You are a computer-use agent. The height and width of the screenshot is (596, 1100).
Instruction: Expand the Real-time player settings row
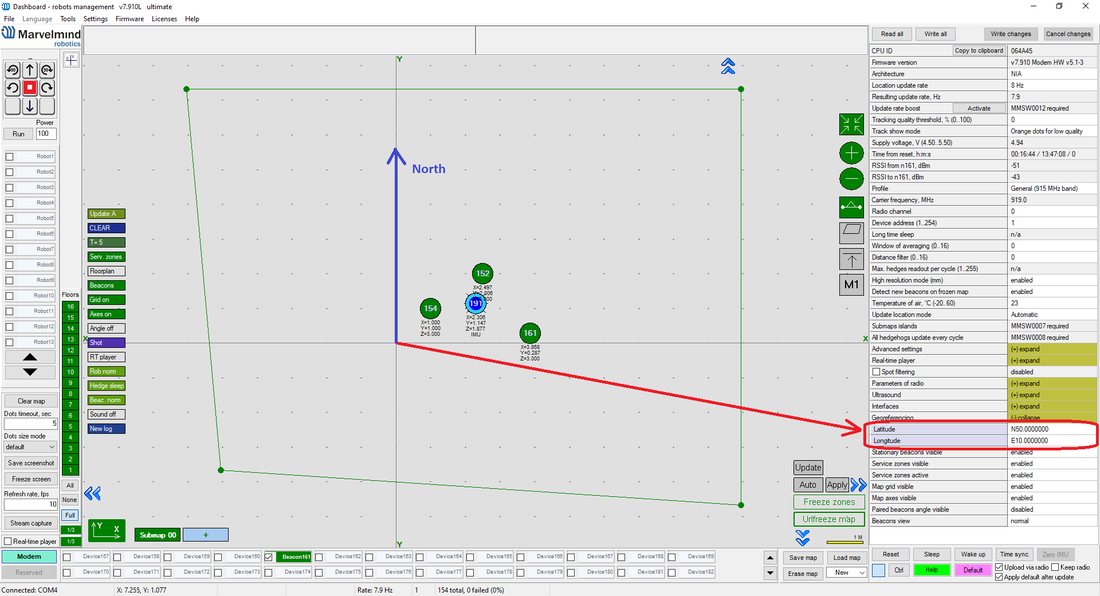point(1052,360)
